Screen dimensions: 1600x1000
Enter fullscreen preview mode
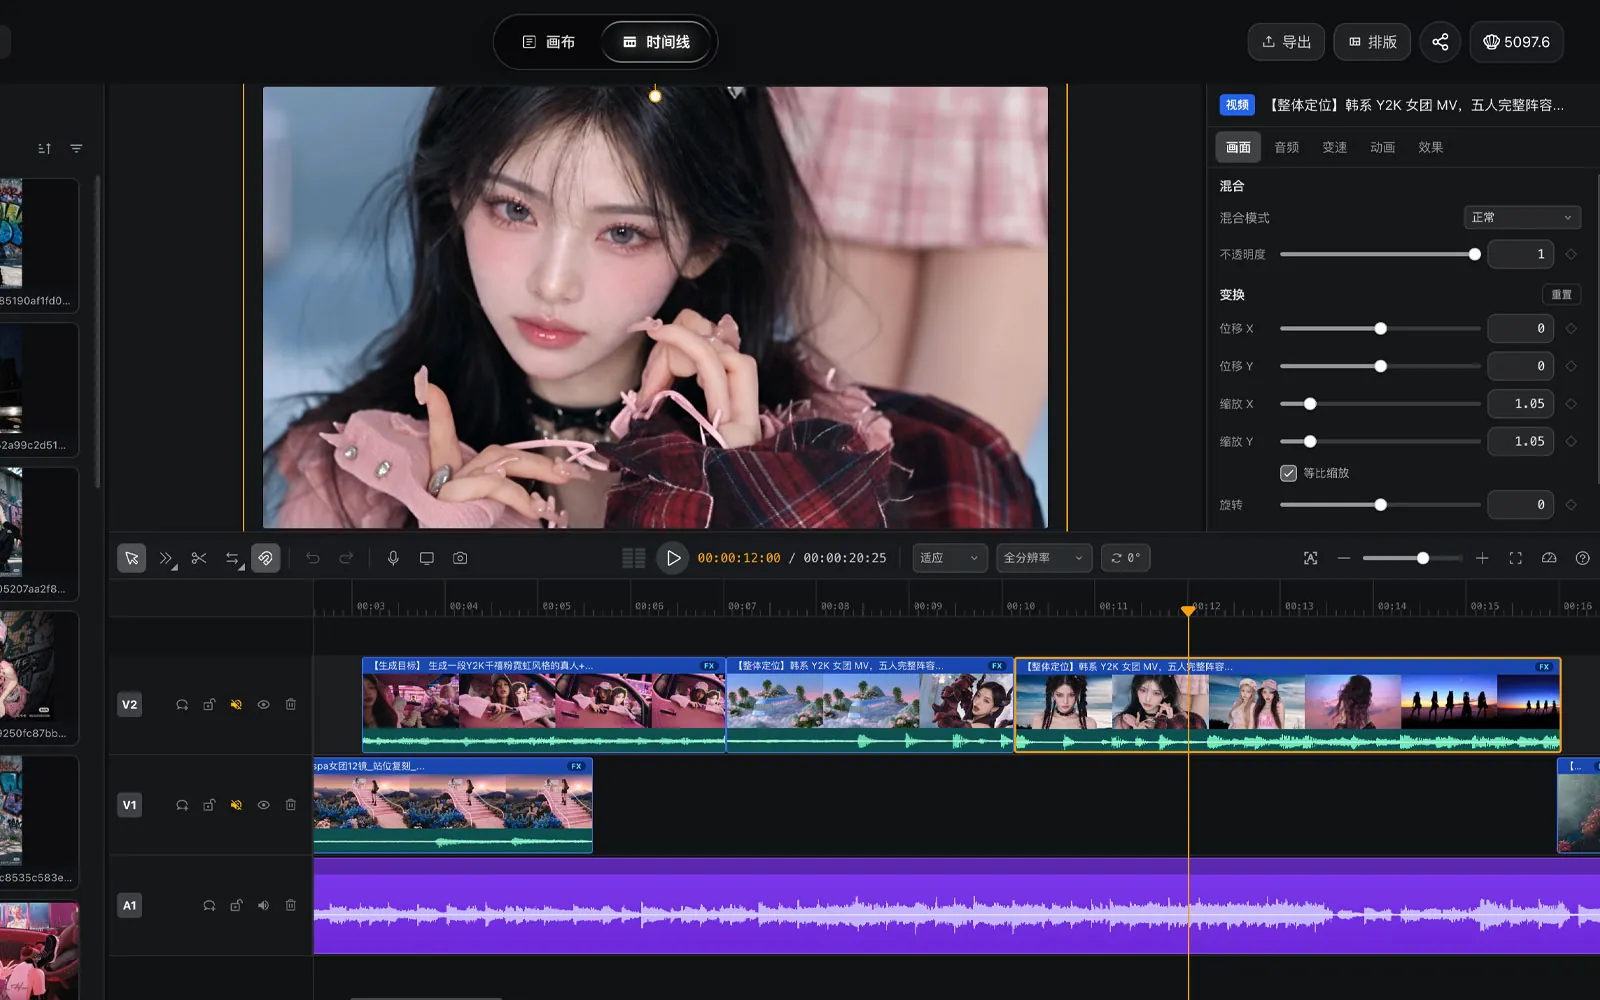1516,558
